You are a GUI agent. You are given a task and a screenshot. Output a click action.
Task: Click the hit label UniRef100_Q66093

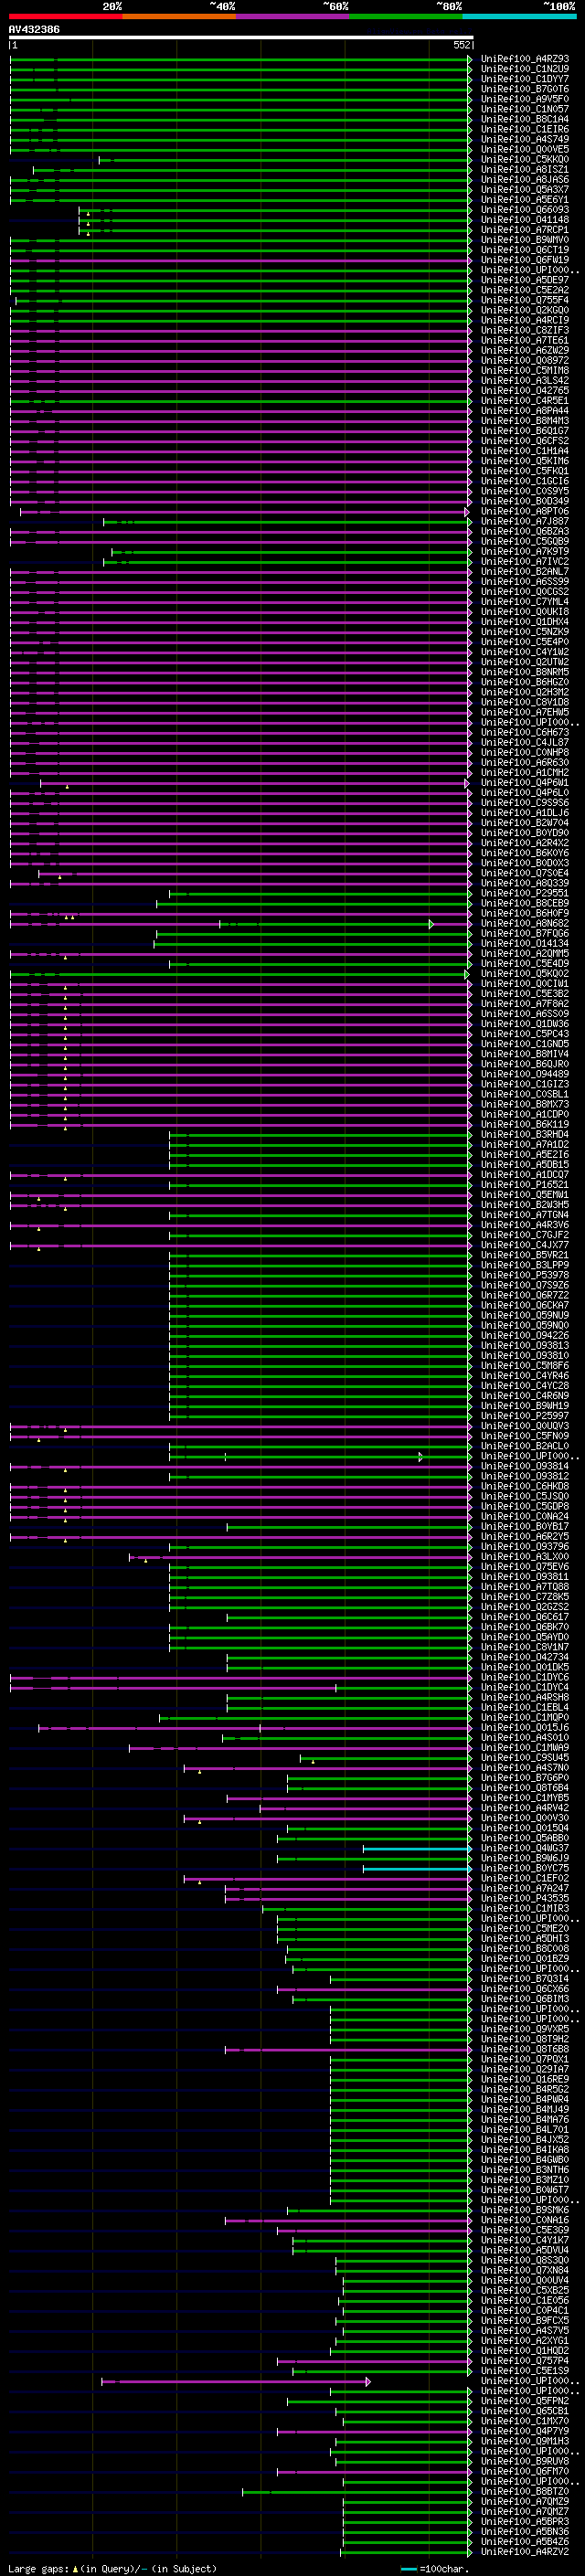point(524,210)
